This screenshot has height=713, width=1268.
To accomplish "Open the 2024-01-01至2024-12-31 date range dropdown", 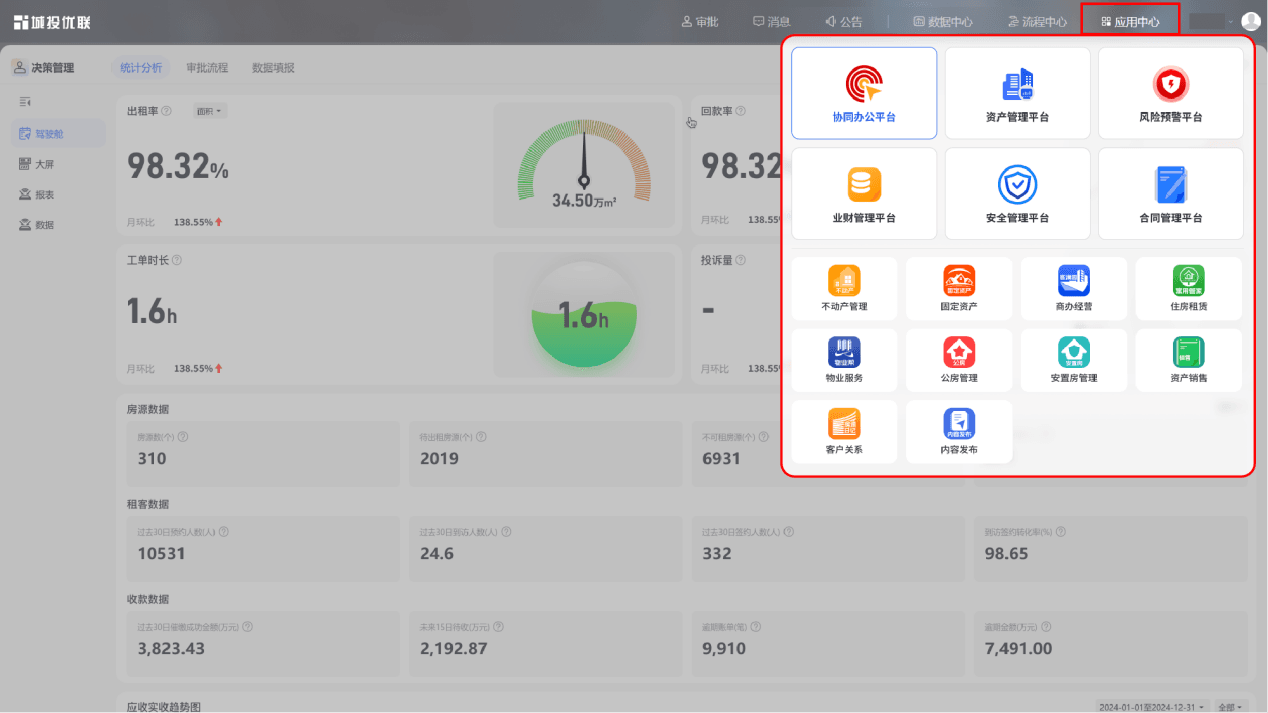I will tap(1152, 706).
